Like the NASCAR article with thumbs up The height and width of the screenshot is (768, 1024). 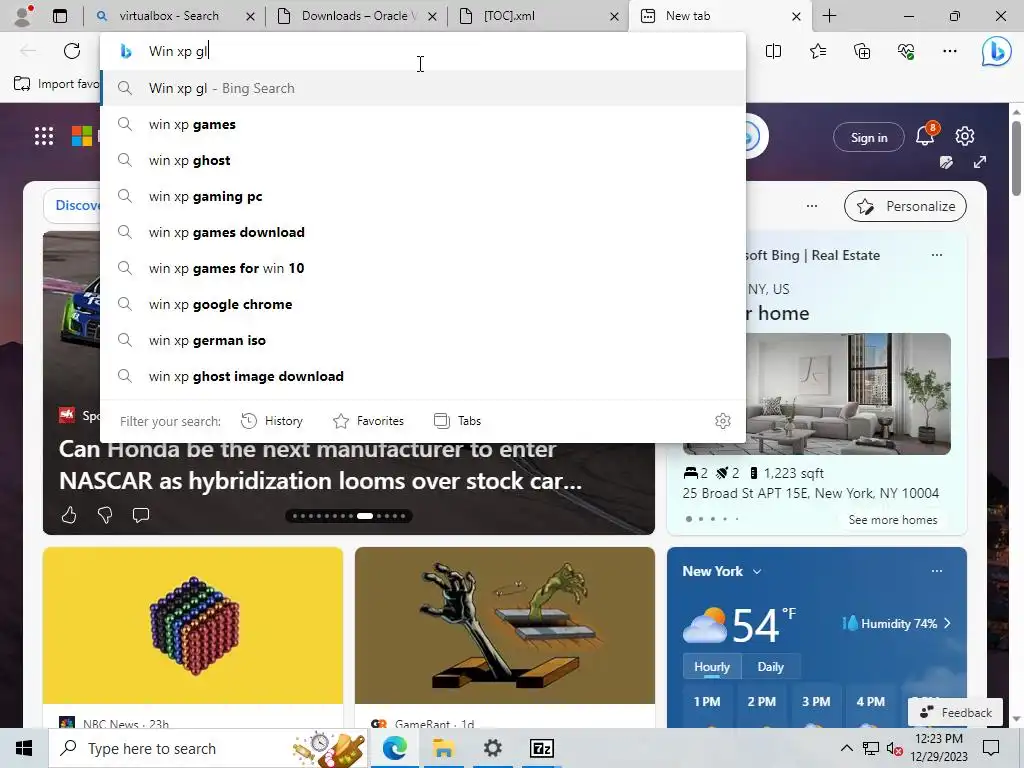(69, 515)
